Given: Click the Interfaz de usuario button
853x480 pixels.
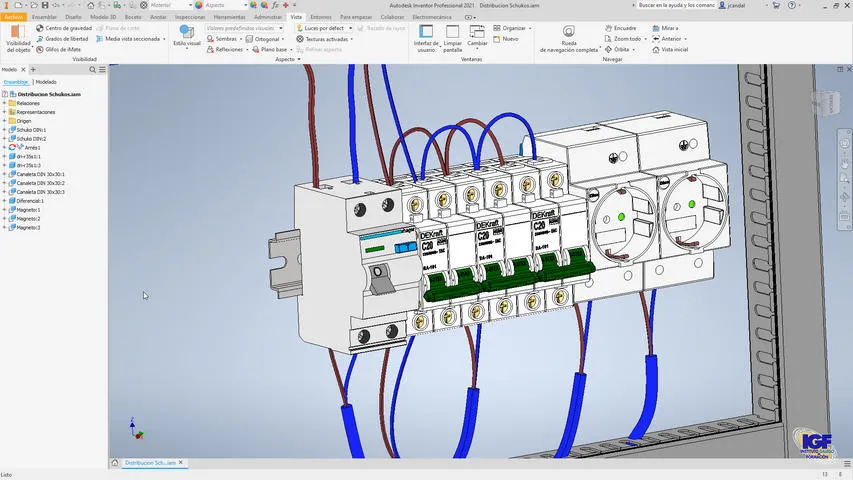Looking at the screenshot, I should [x=426, y=38].
